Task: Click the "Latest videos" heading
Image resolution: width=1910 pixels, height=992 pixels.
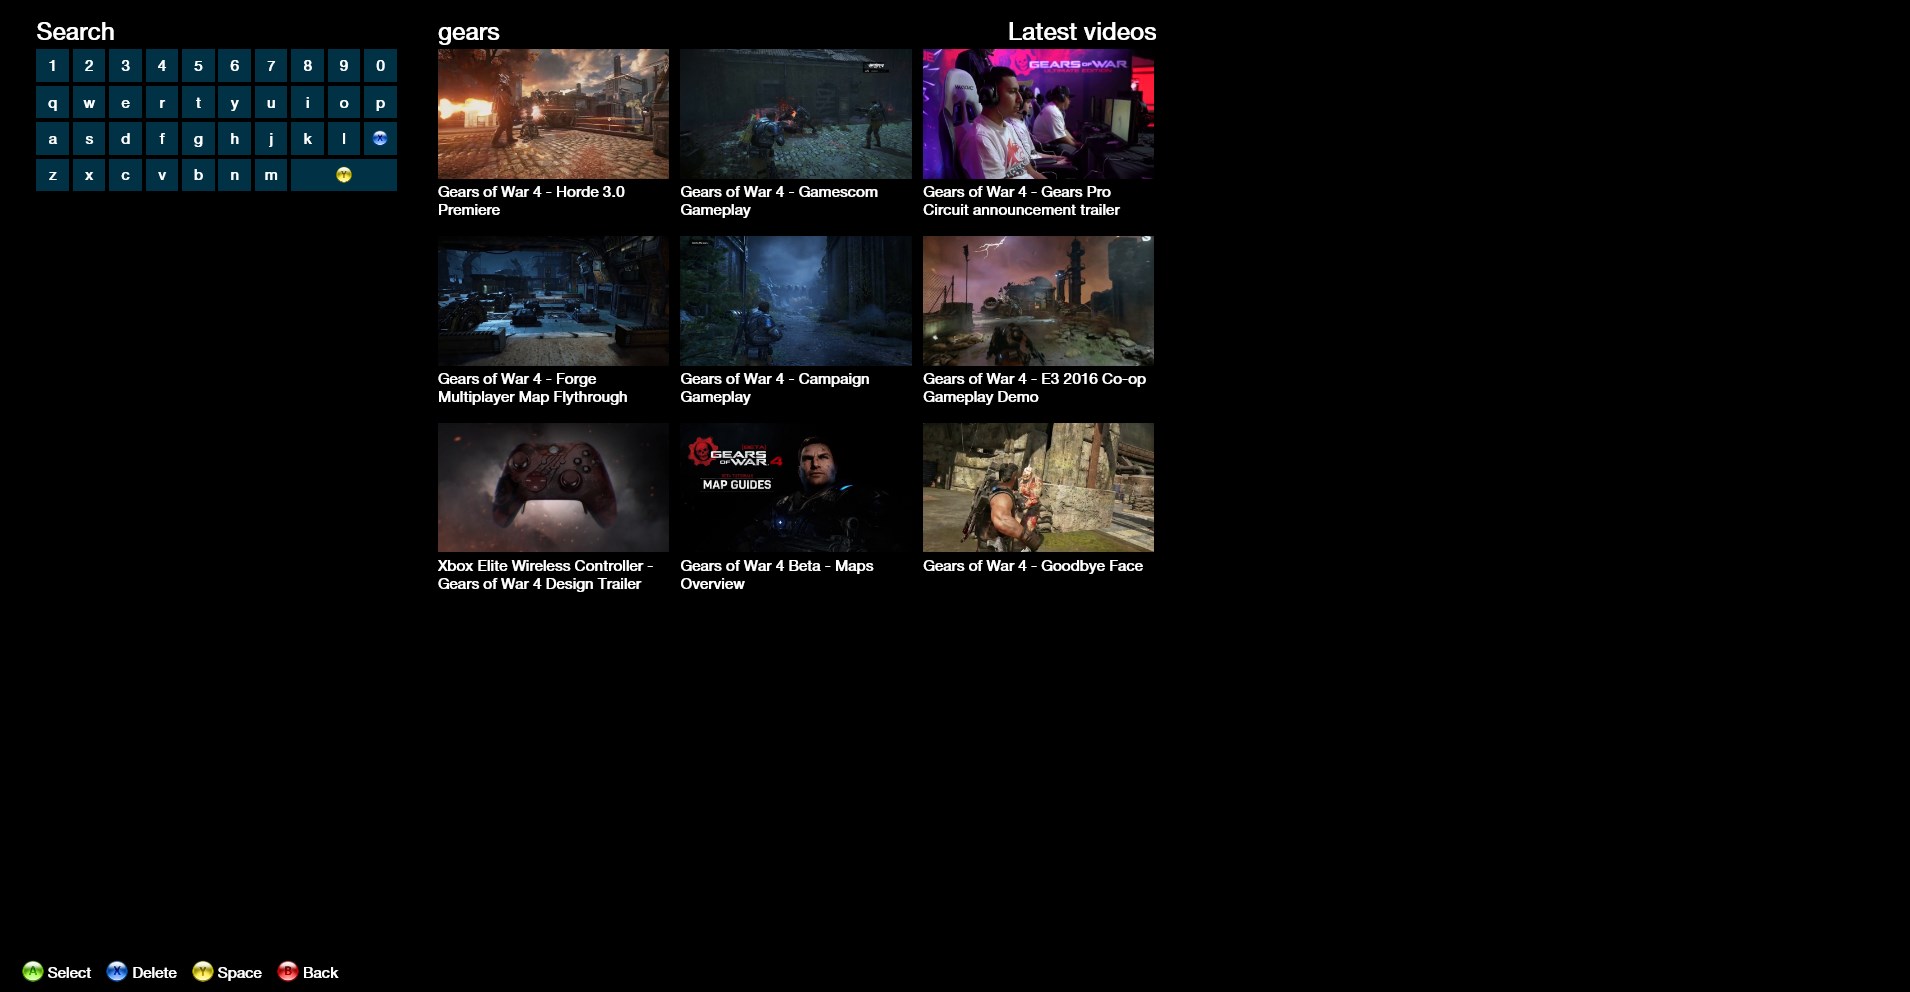Action: pyautogui.click(x=1082, y=32)
